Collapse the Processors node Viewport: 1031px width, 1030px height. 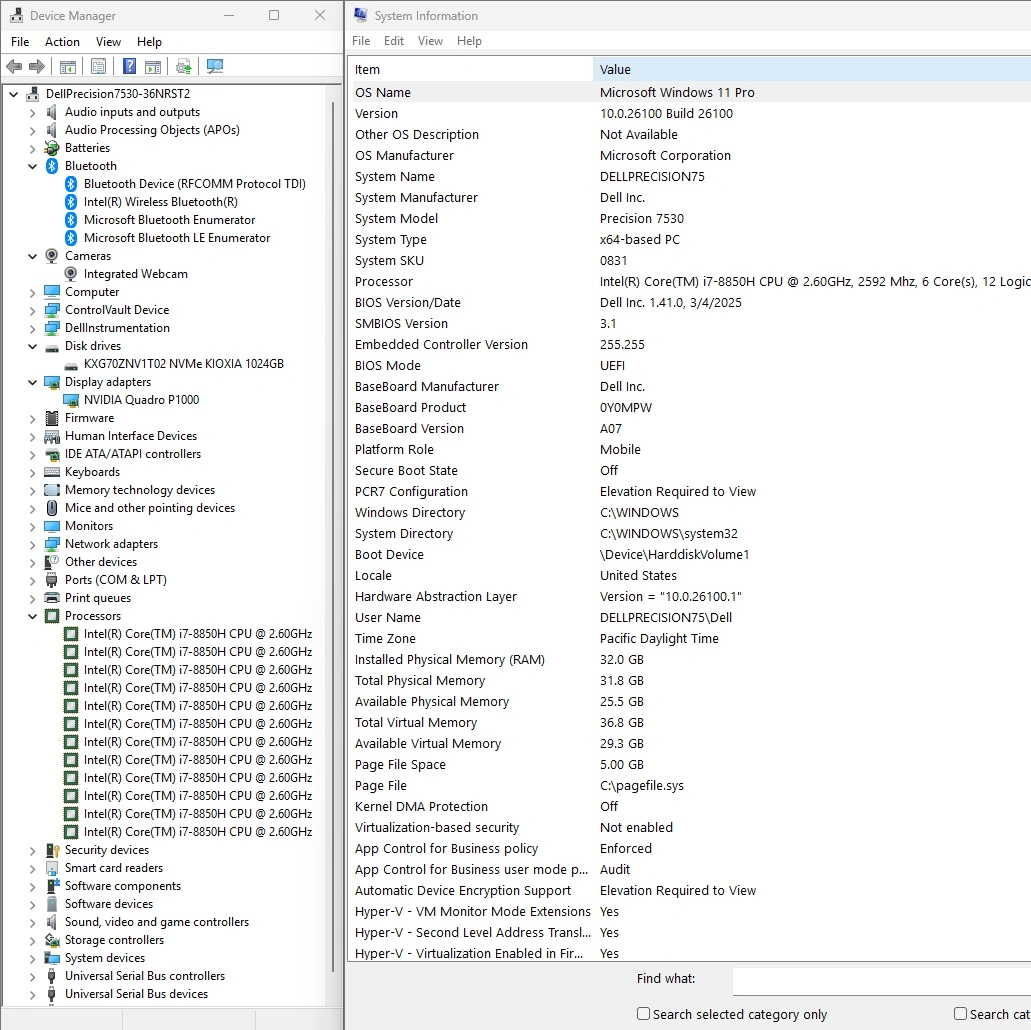[x=32, y=616]
